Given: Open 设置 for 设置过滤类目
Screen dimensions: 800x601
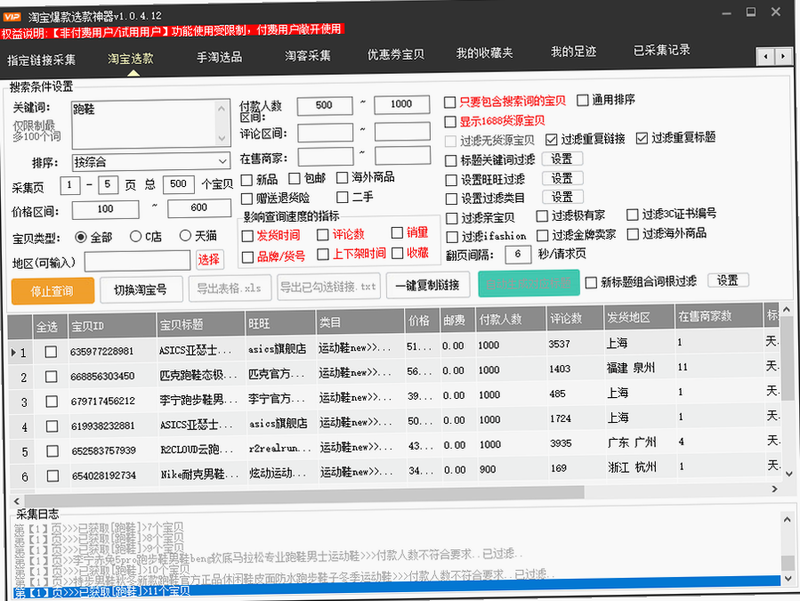Looking at the screenshot, I should click(562, 197).
